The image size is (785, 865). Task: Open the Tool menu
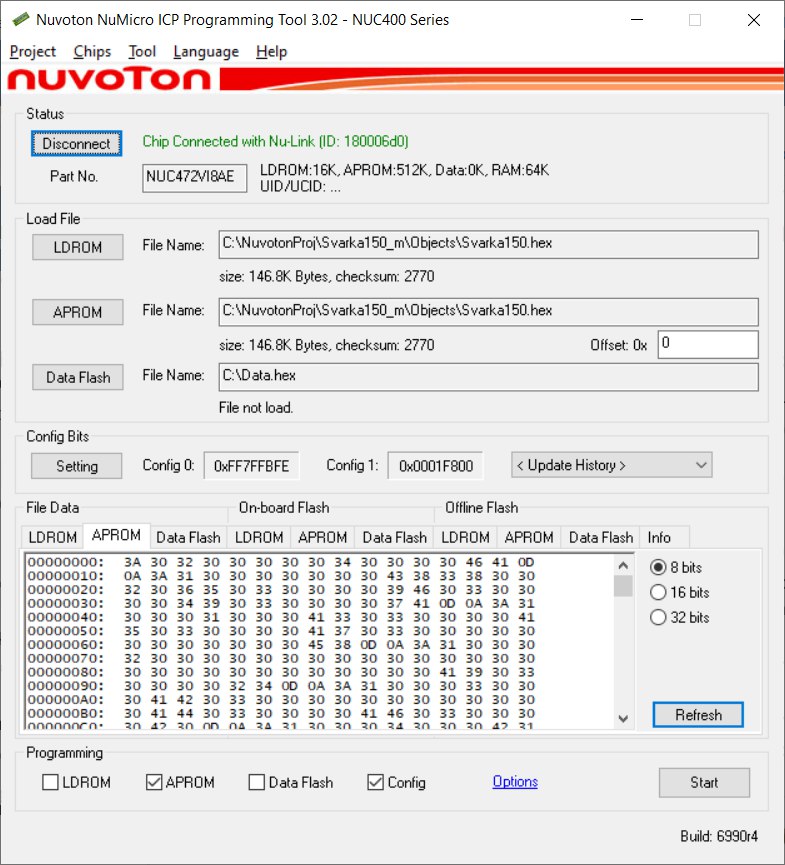tap(142, 52)
